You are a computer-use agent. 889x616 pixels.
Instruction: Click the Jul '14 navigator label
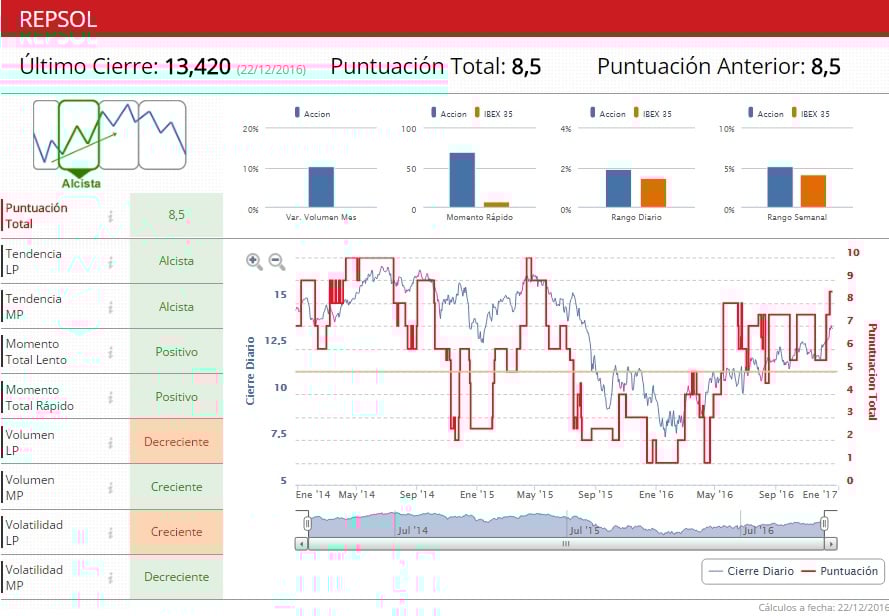(412, 530)
